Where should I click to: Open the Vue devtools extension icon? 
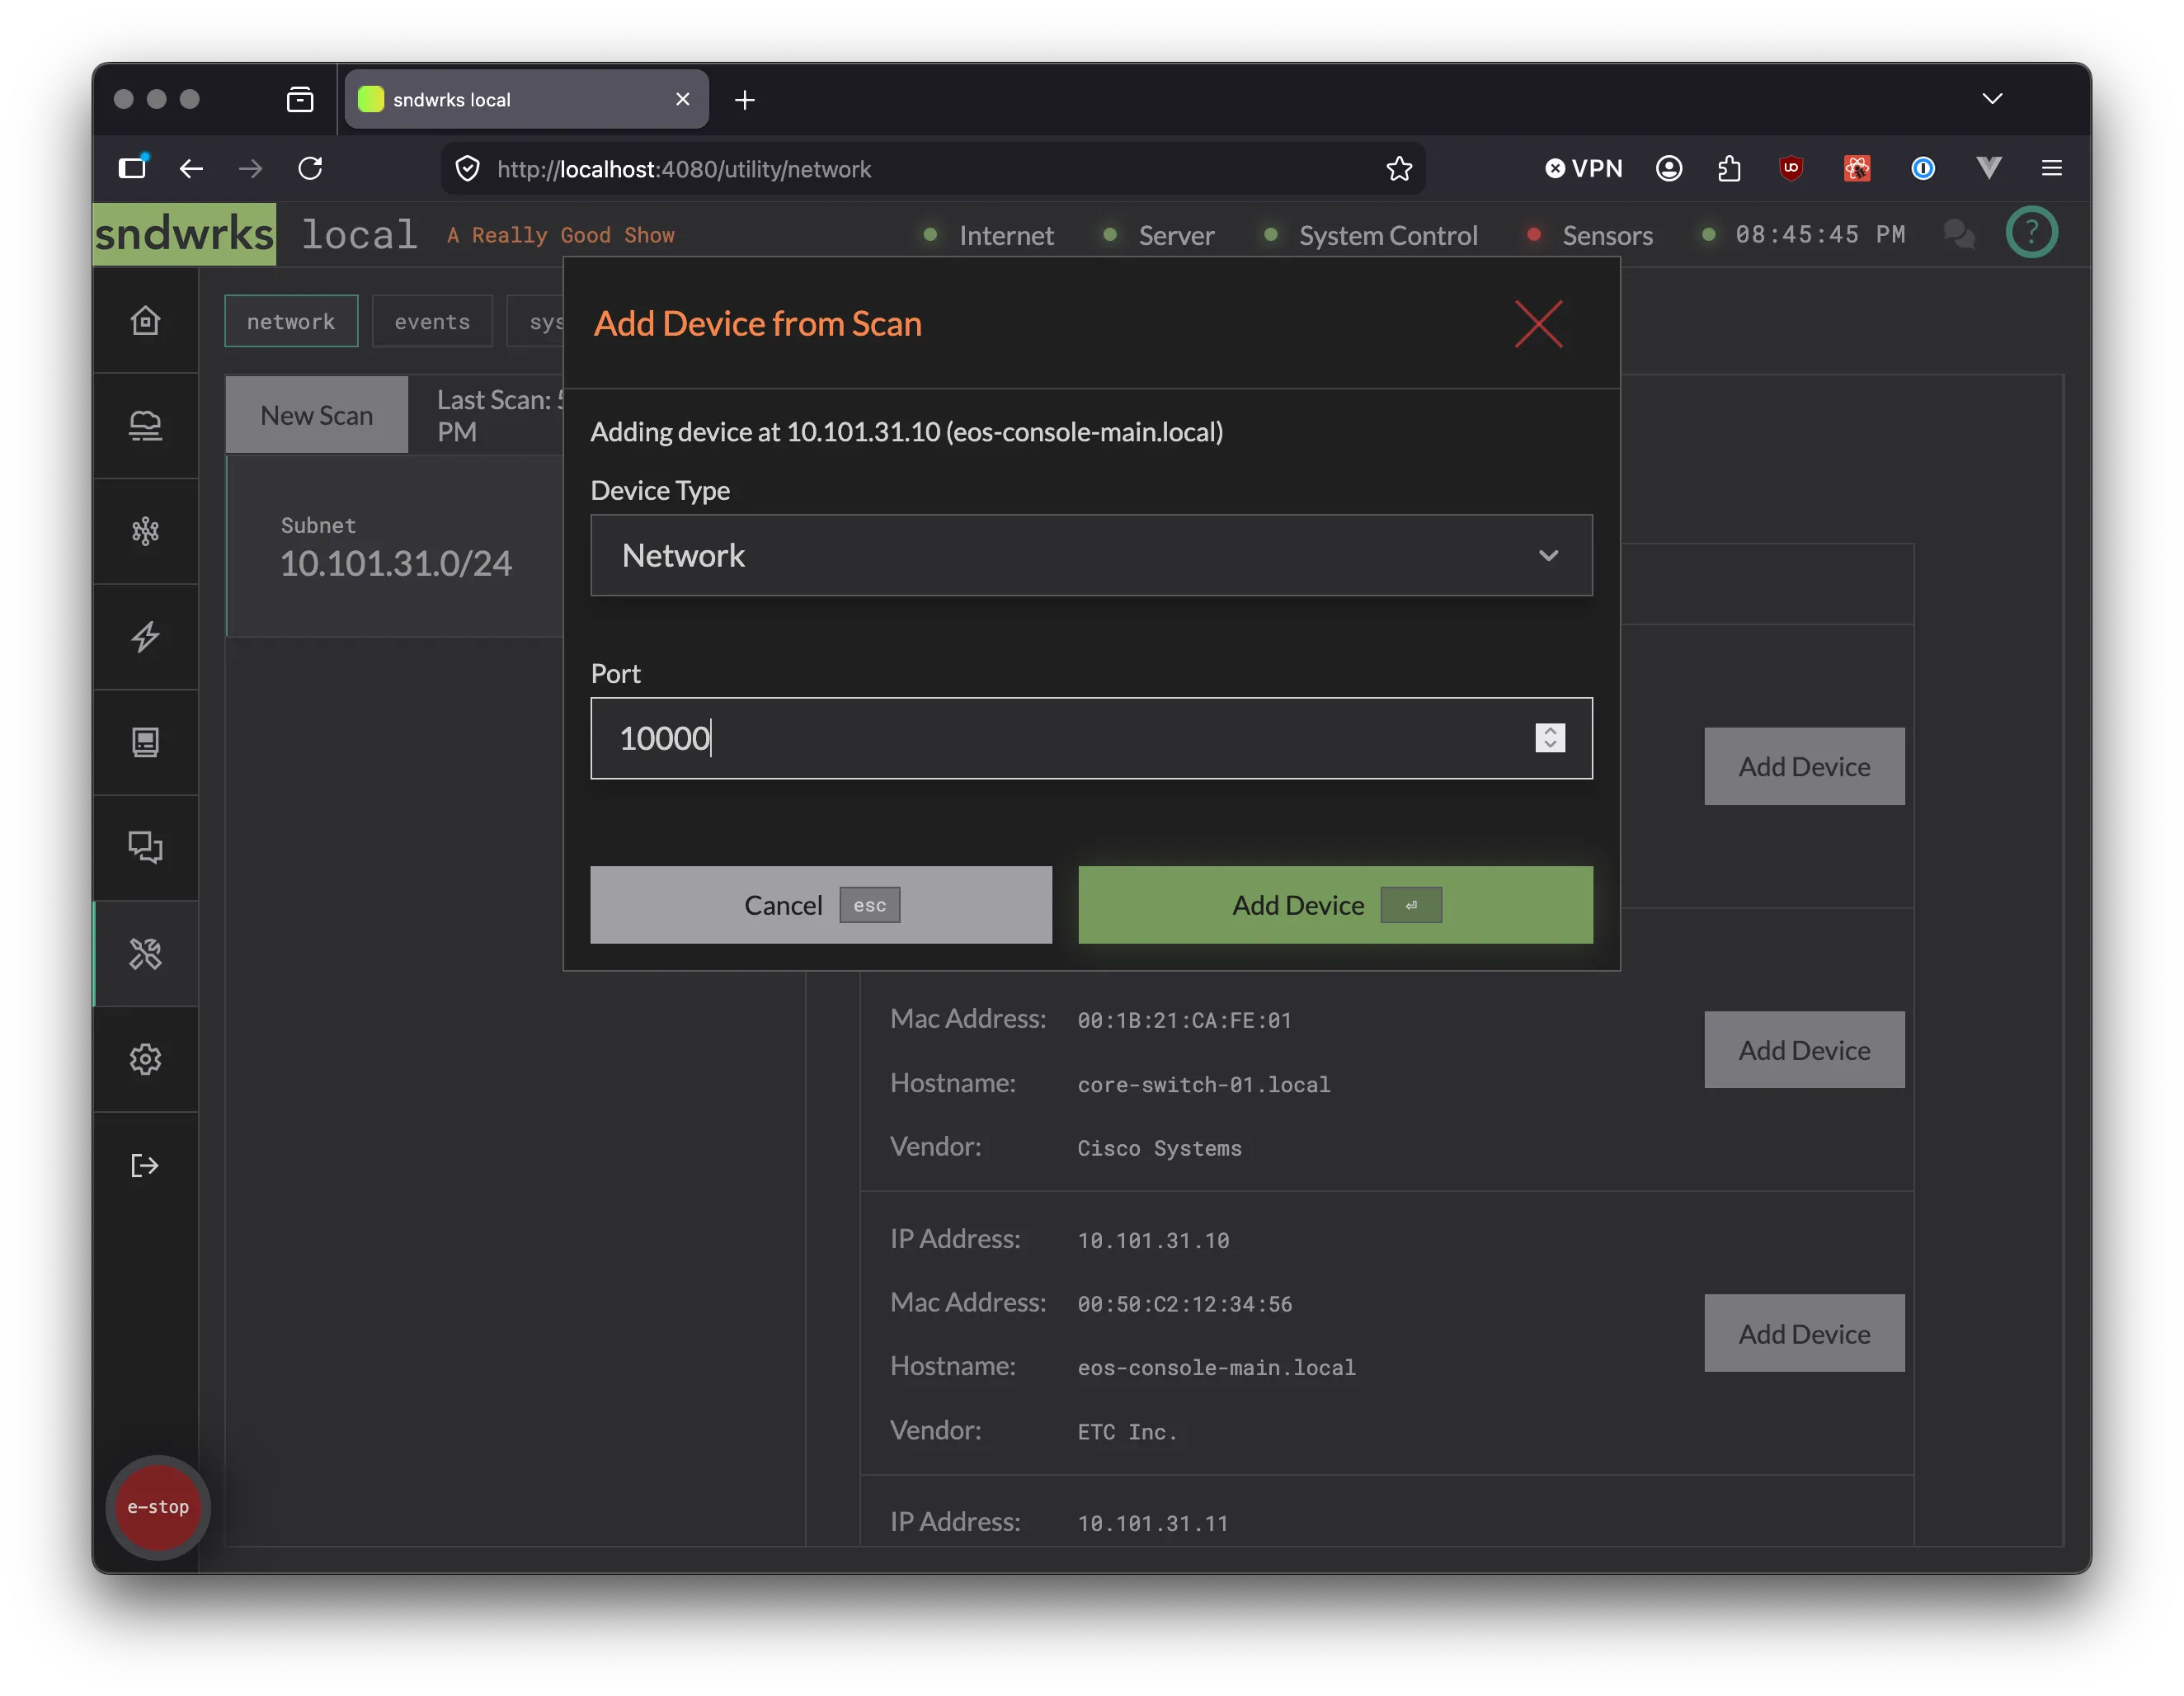pos(1988,168)
